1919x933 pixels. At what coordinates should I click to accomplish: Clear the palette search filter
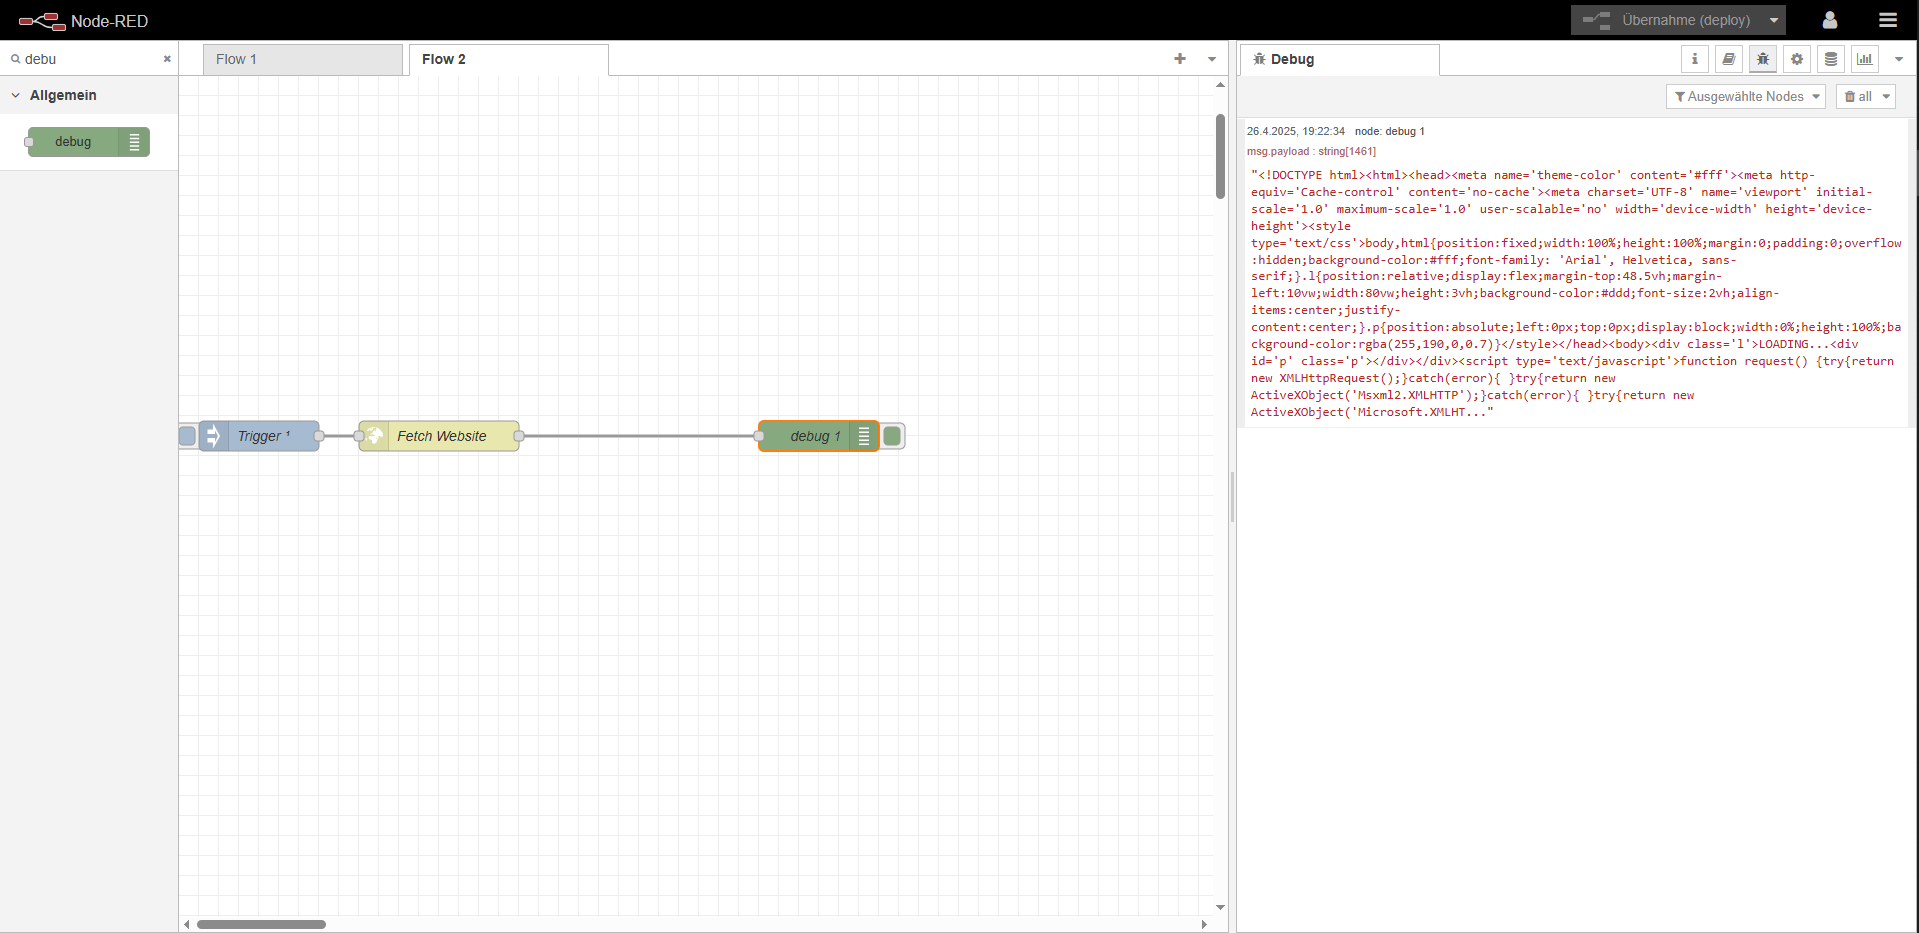coord(167,59)
